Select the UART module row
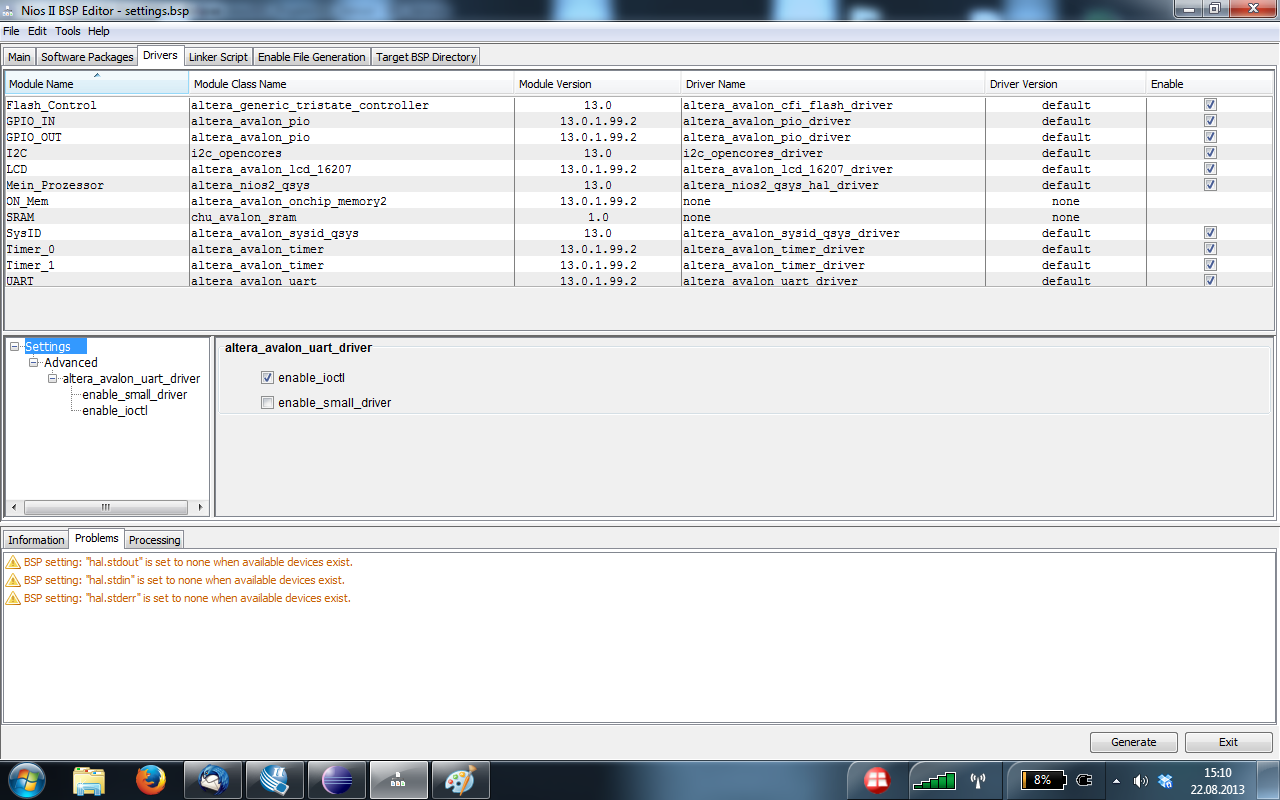This screenshot has width=1280, height=800. [640, 281]
